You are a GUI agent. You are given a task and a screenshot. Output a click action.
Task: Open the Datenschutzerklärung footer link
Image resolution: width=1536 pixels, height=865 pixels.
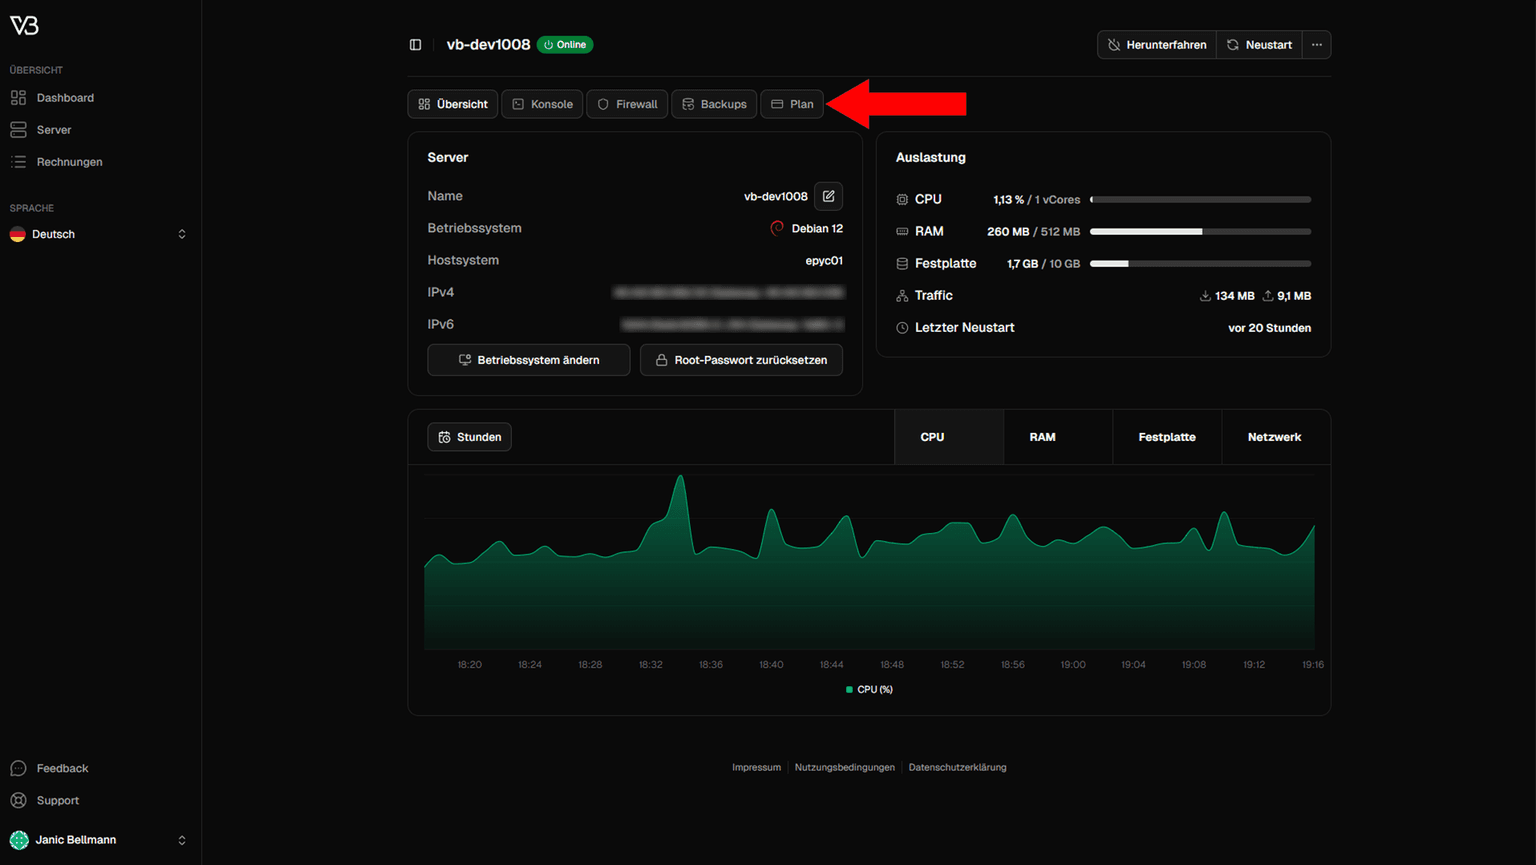click(957, 767)
